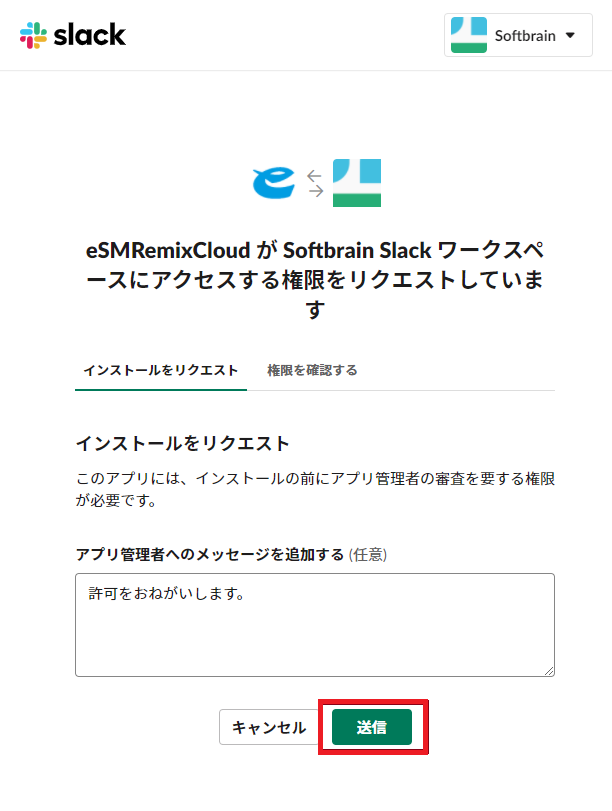Click the admin review description paragraph

(315, 489)
